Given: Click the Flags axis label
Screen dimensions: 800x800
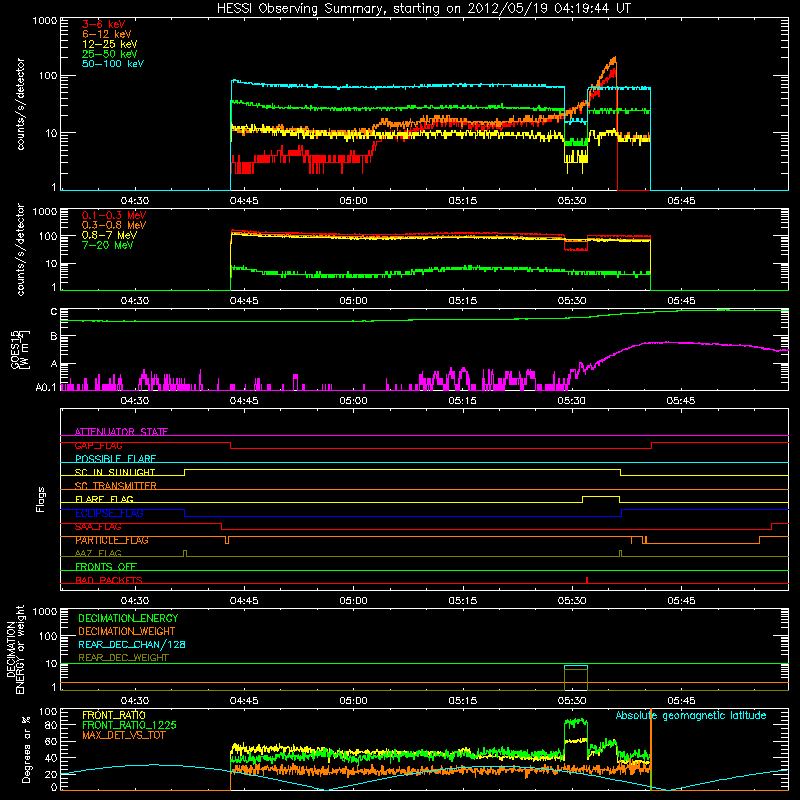Looking at the screenshot, I should pos(41,499).
